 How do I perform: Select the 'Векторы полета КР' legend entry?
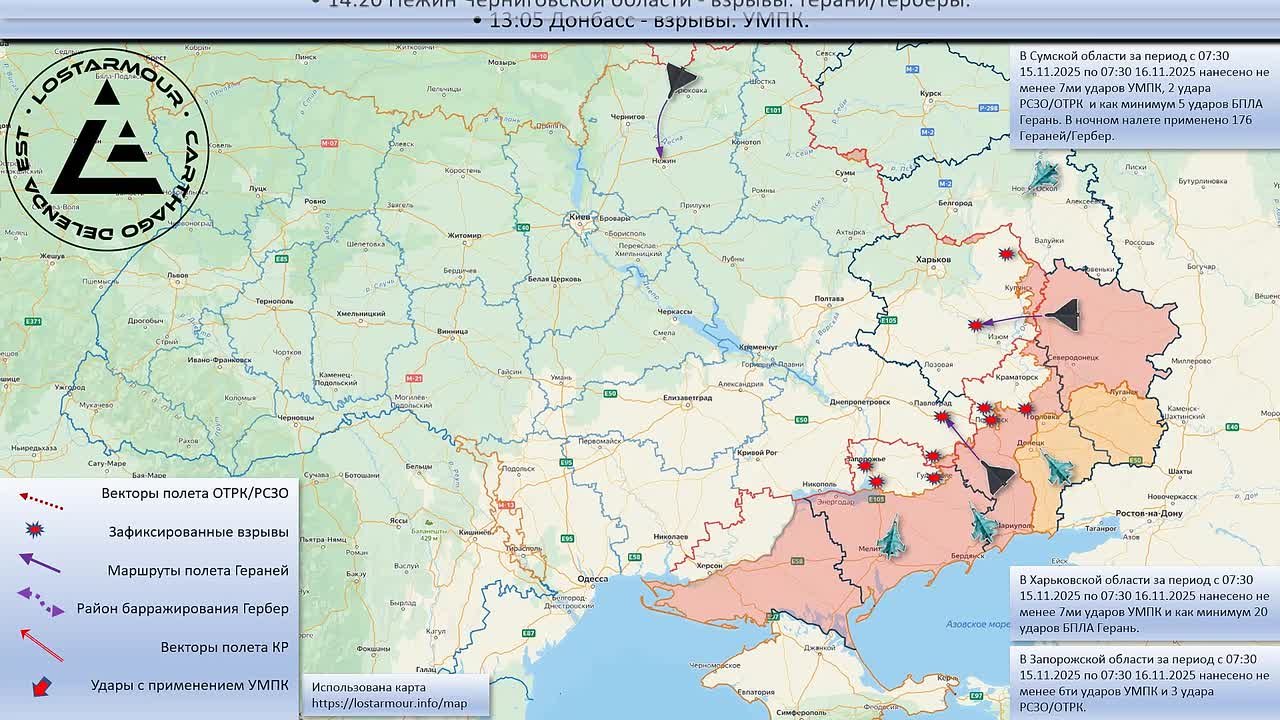coord(224,647)
